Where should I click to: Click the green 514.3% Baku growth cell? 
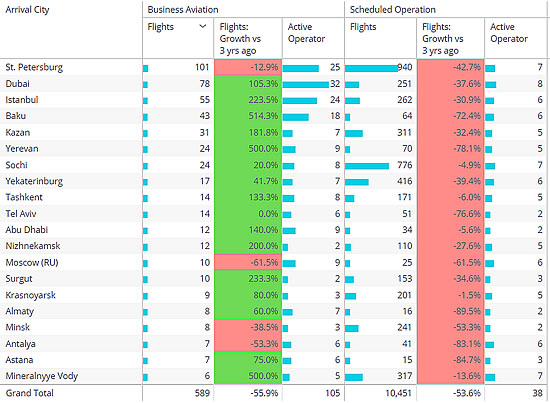click(x=248, y=116)
